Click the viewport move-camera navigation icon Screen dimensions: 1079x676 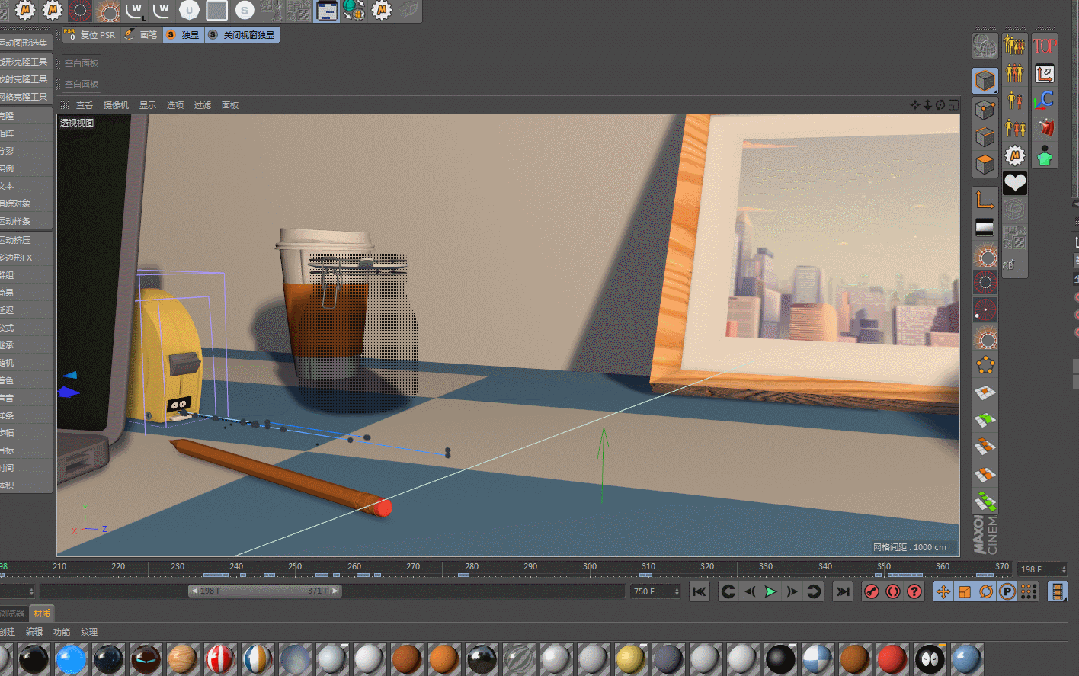(x=915, y=105)
